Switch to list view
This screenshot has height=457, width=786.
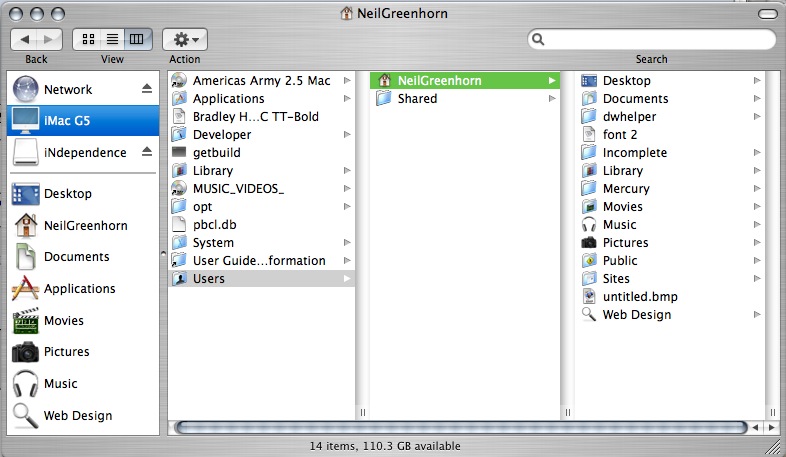click(112, 39)
